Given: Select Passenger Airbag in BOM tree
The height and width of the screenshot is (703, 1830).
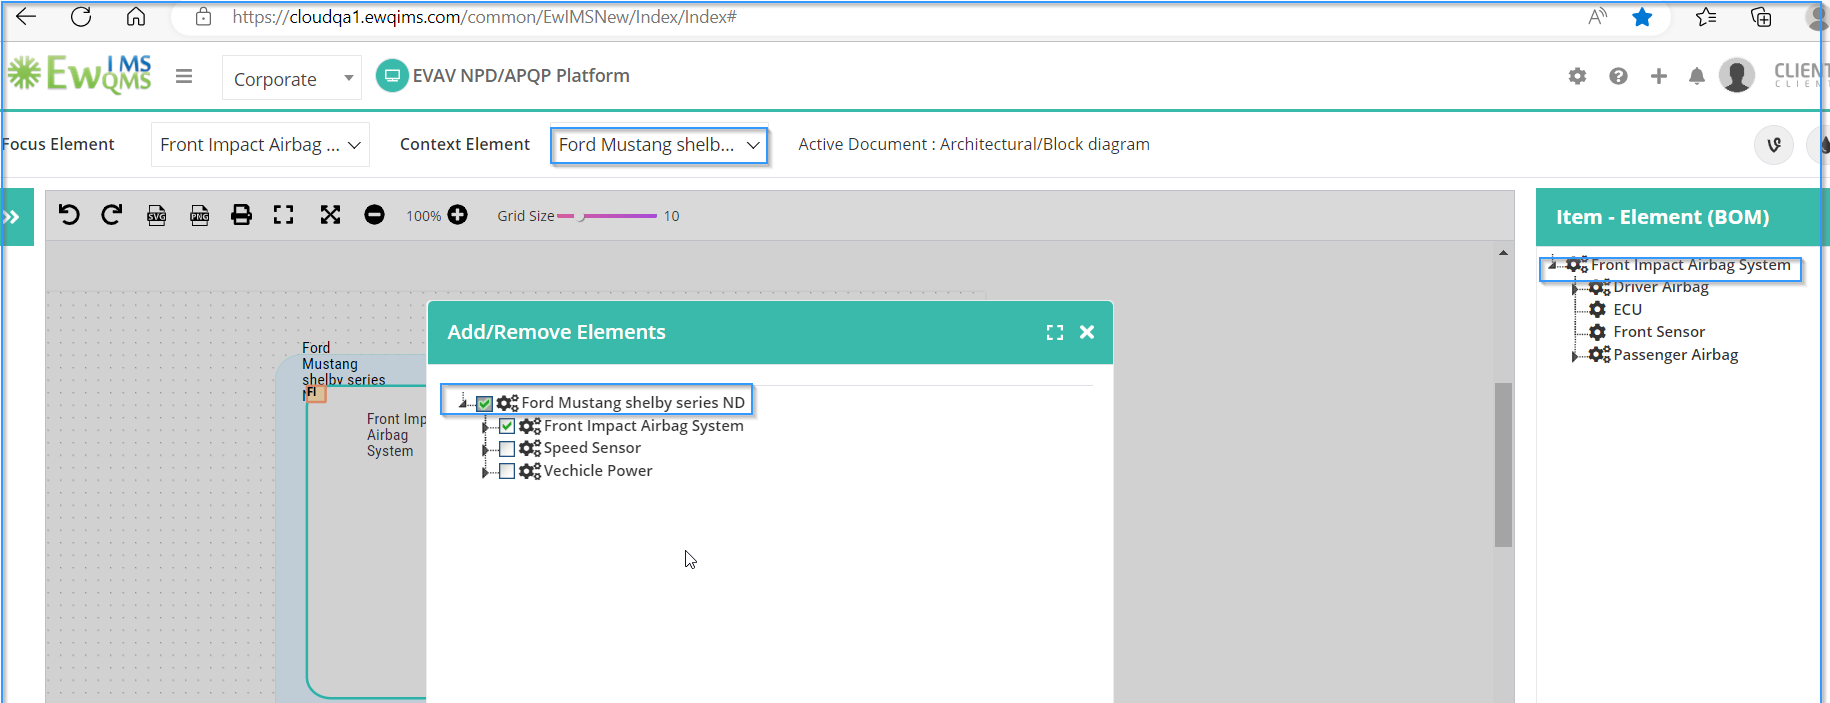Looking at the screenshot, I should (x=1676, y=355).
